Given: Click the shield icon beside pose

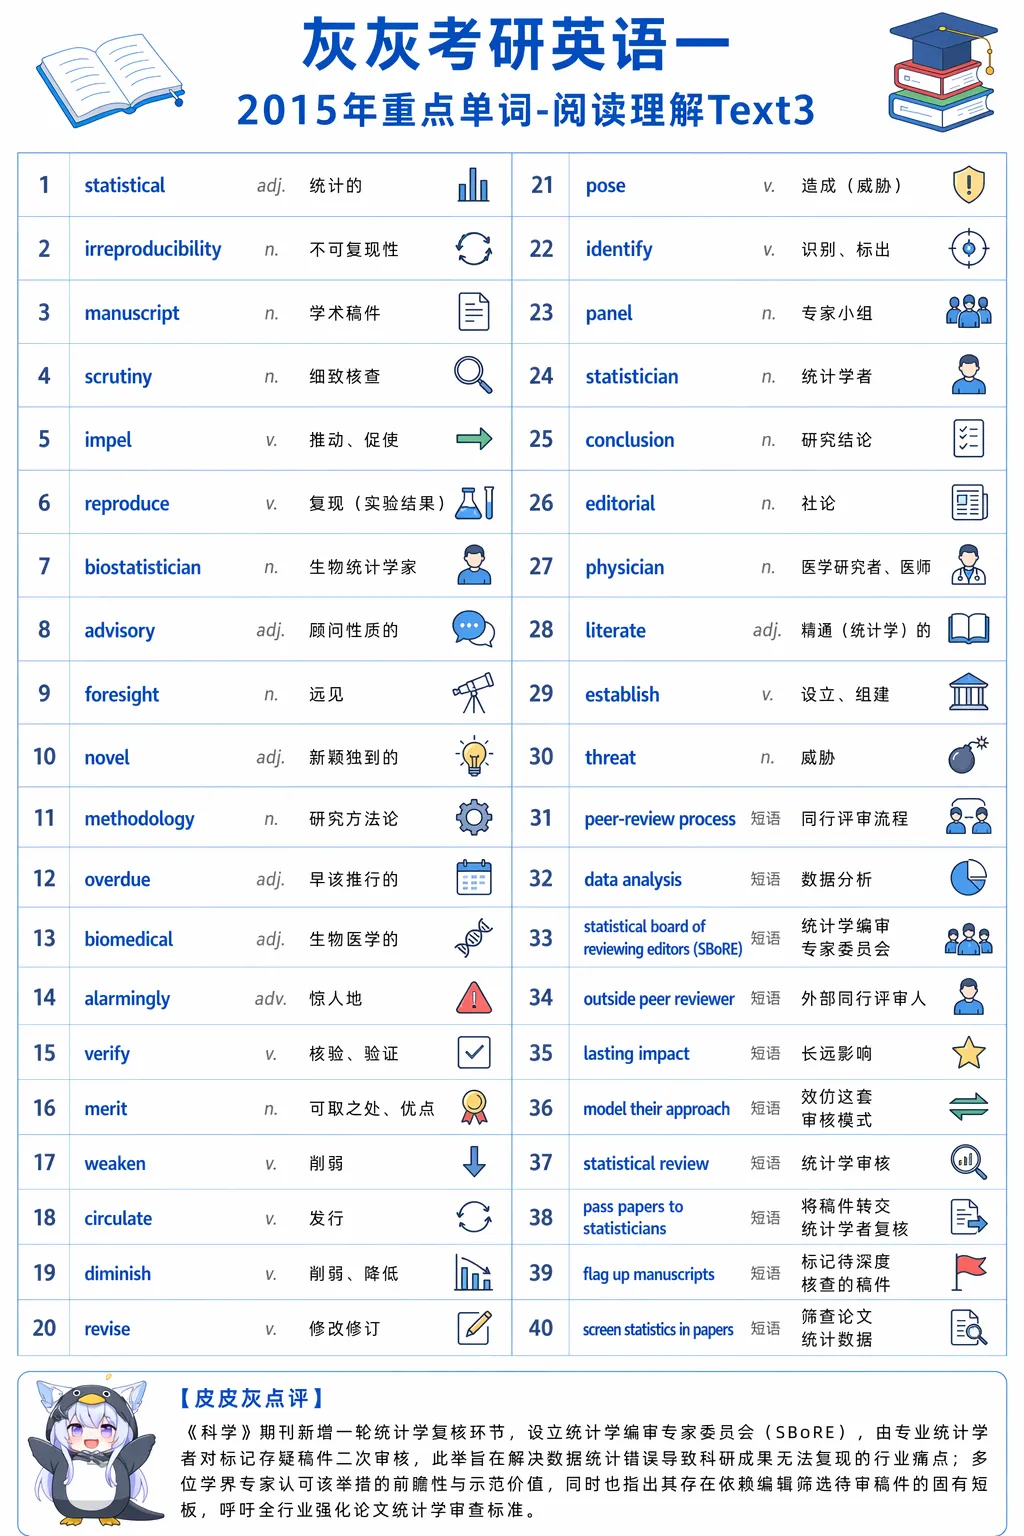Looking at the screenshot, I should click(x=969, y=185).
